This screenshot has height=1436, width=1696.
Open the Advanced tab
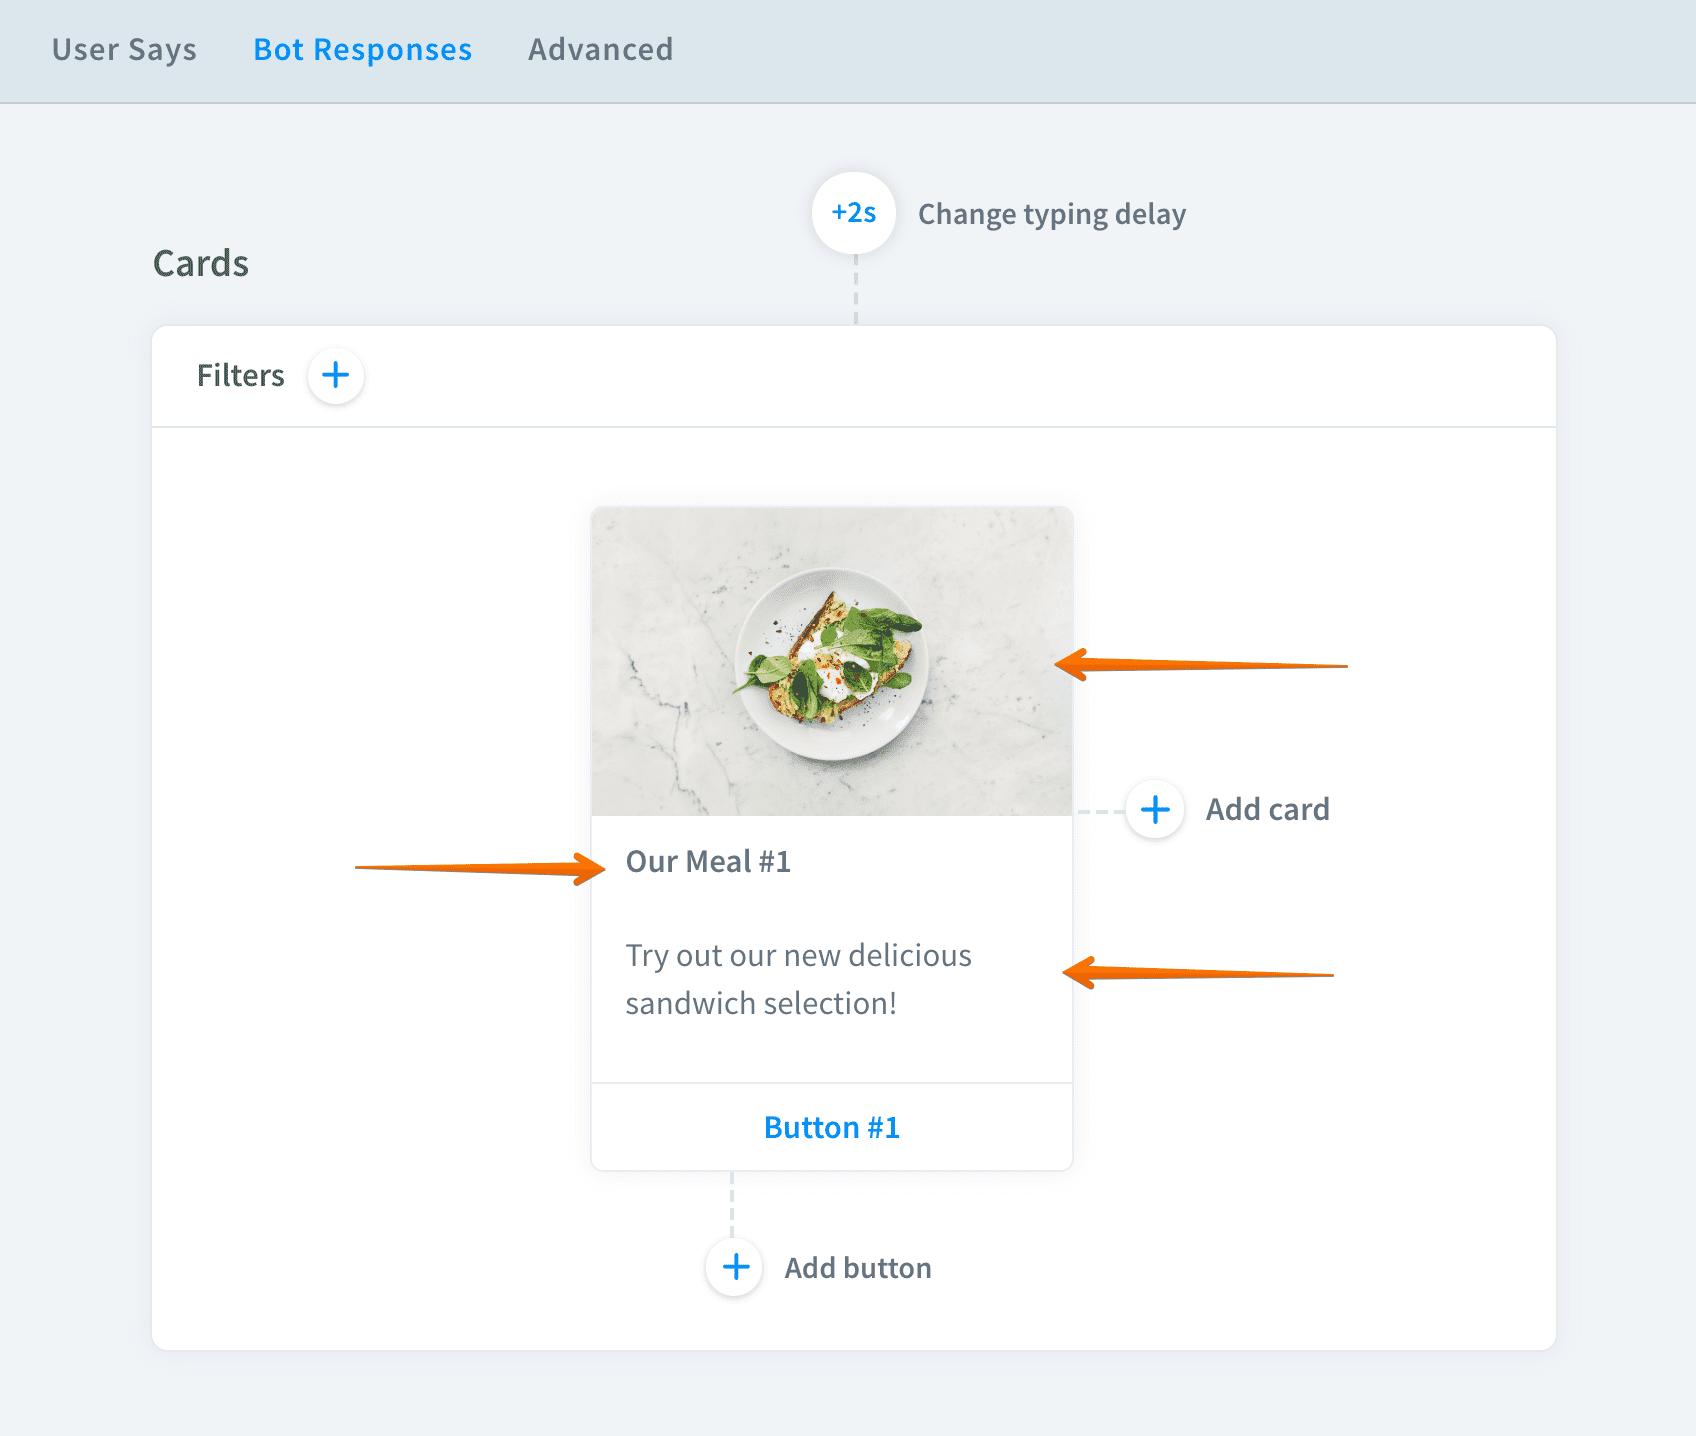tap(600, 50)
